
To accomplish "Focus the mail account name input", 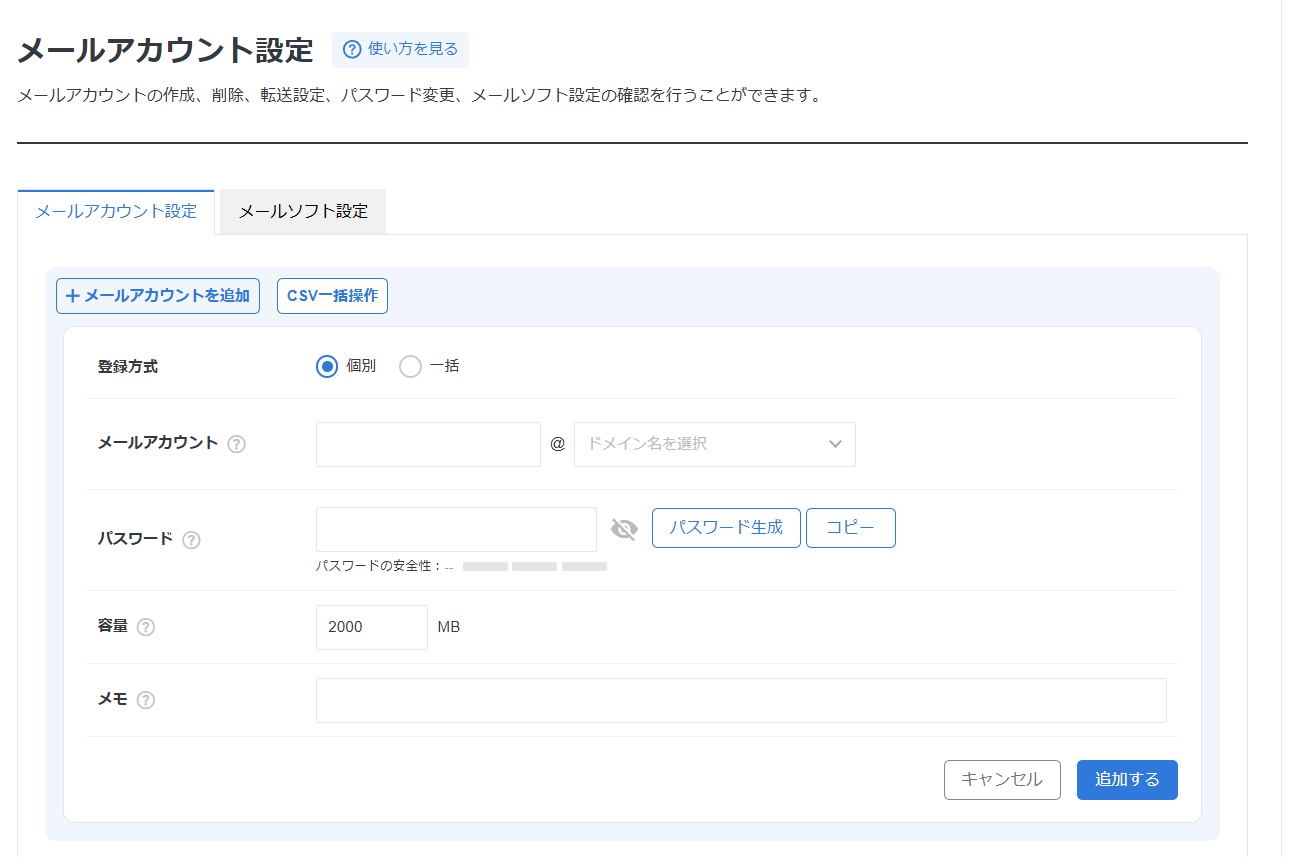I will pyautogui.click(x=428, y=444).
